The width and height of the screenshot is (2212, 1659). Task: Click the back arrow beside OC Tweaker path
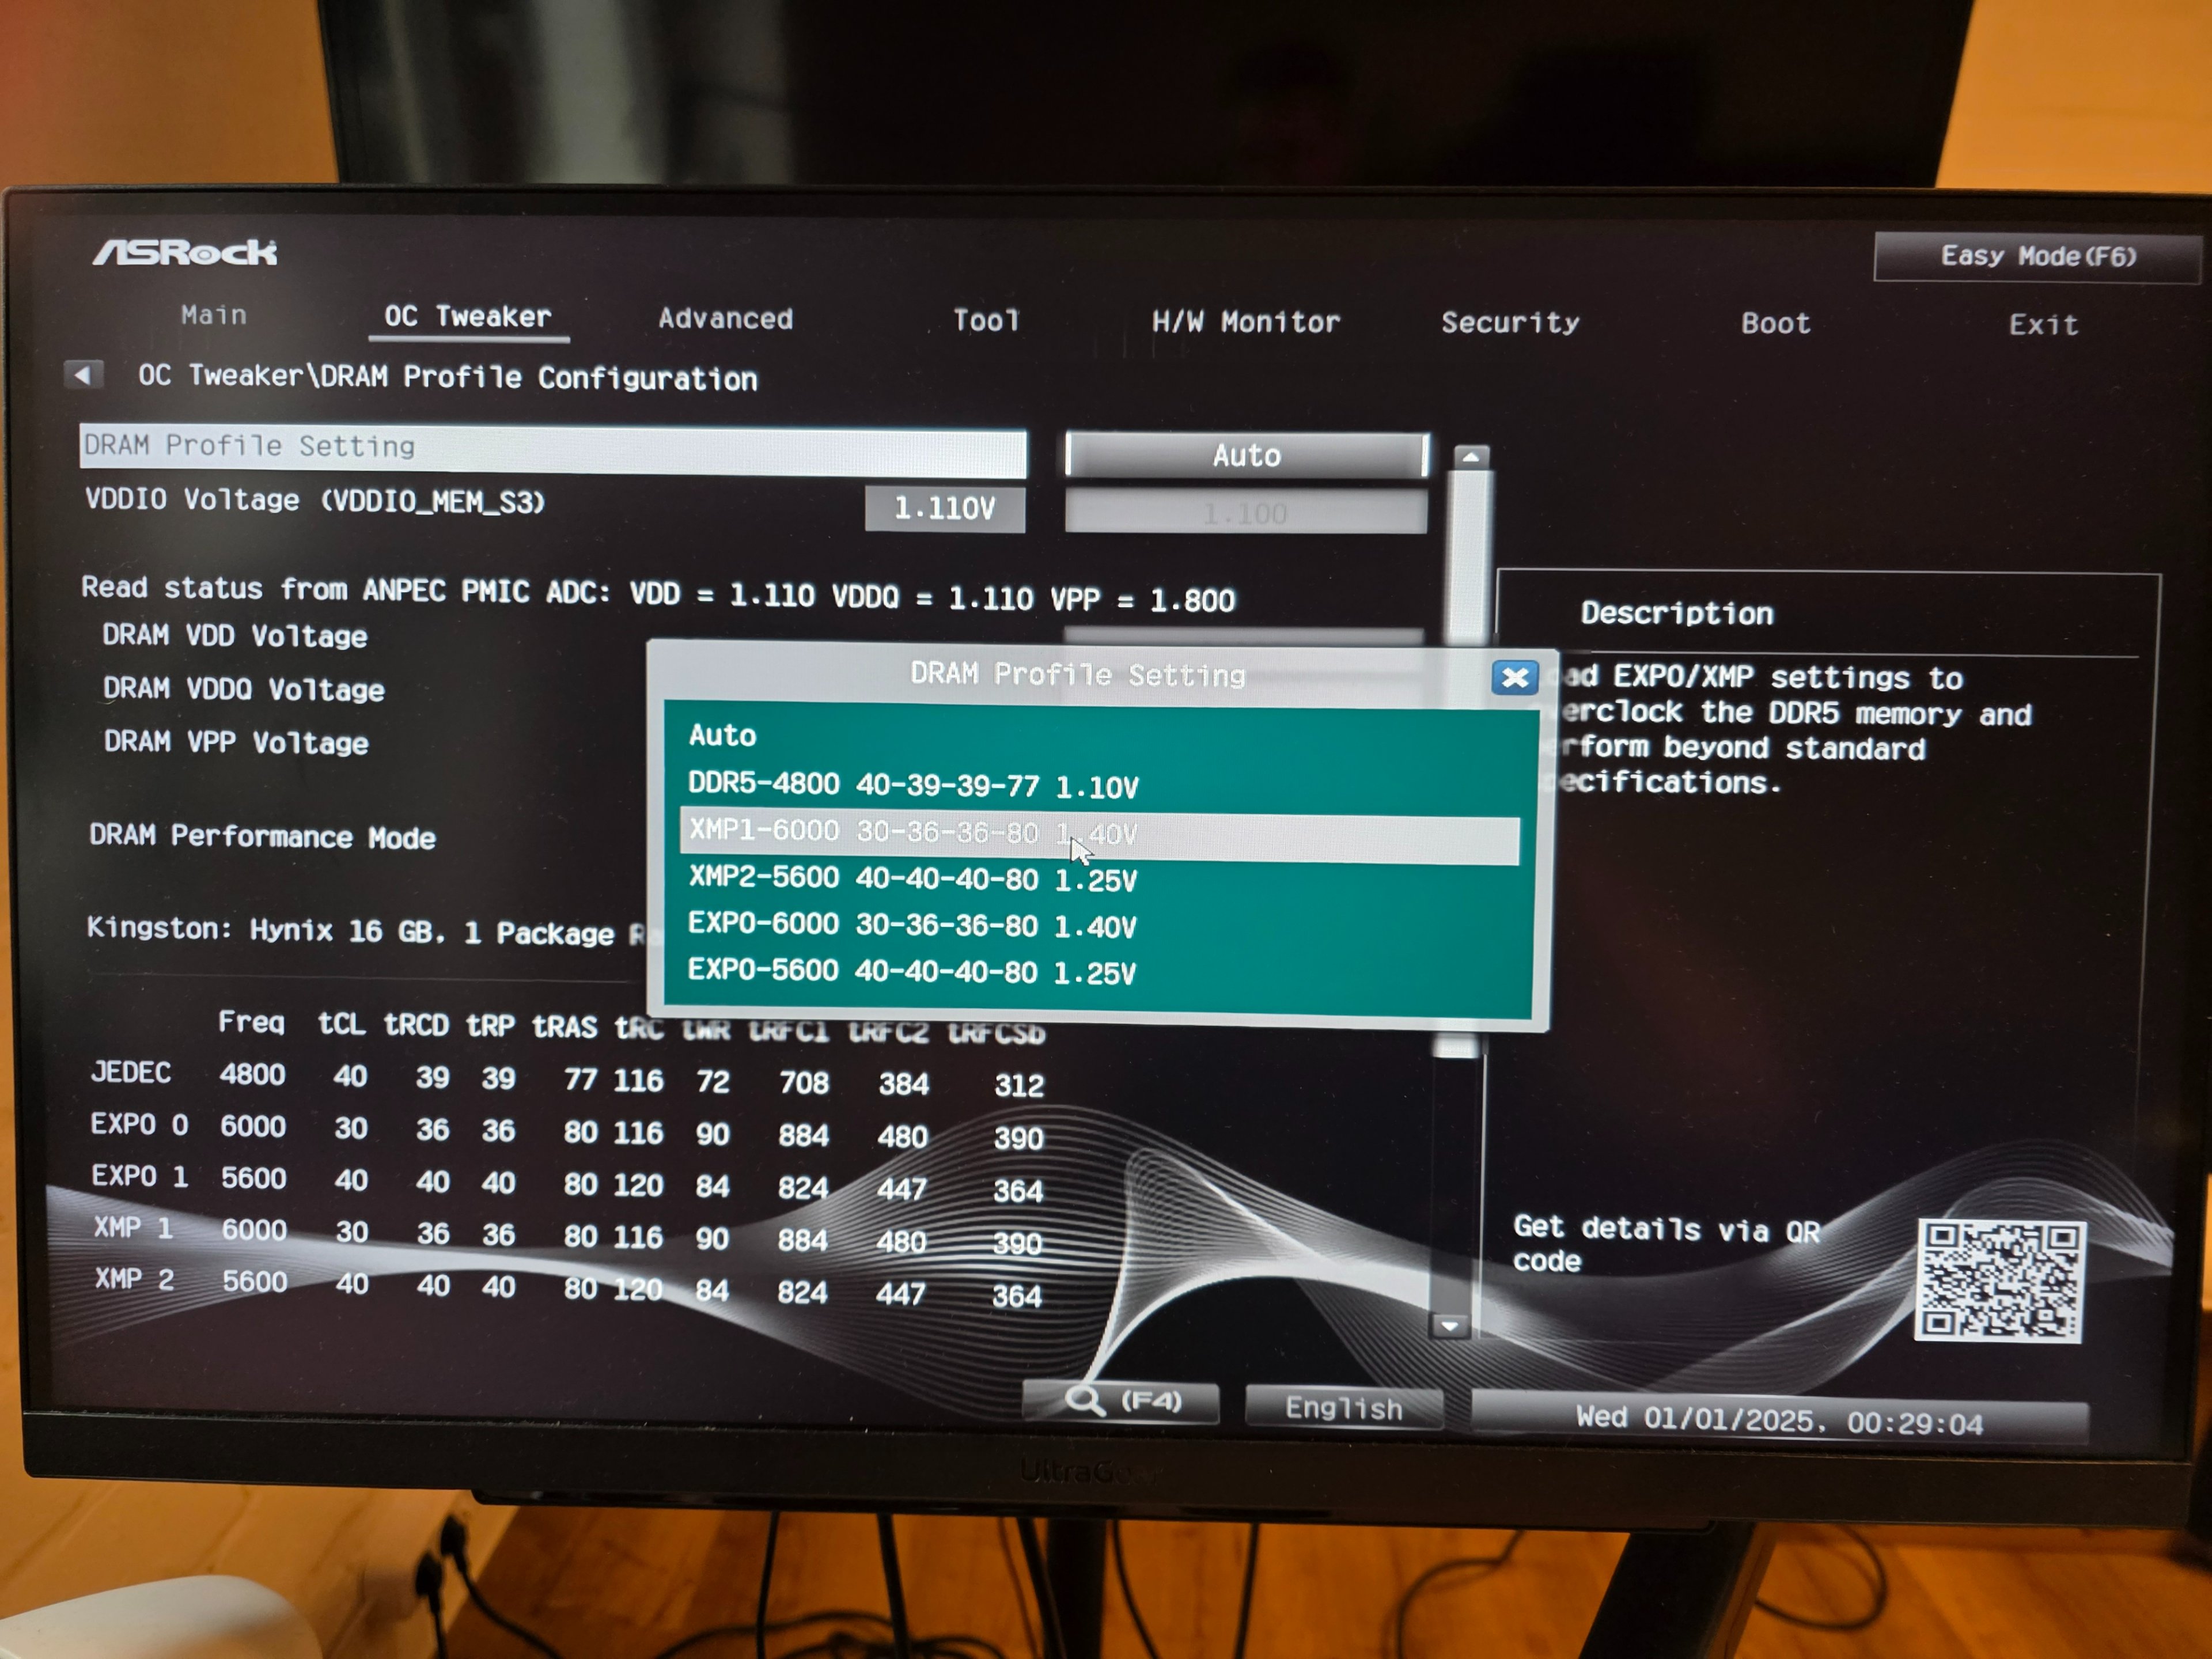click(84, 375)
